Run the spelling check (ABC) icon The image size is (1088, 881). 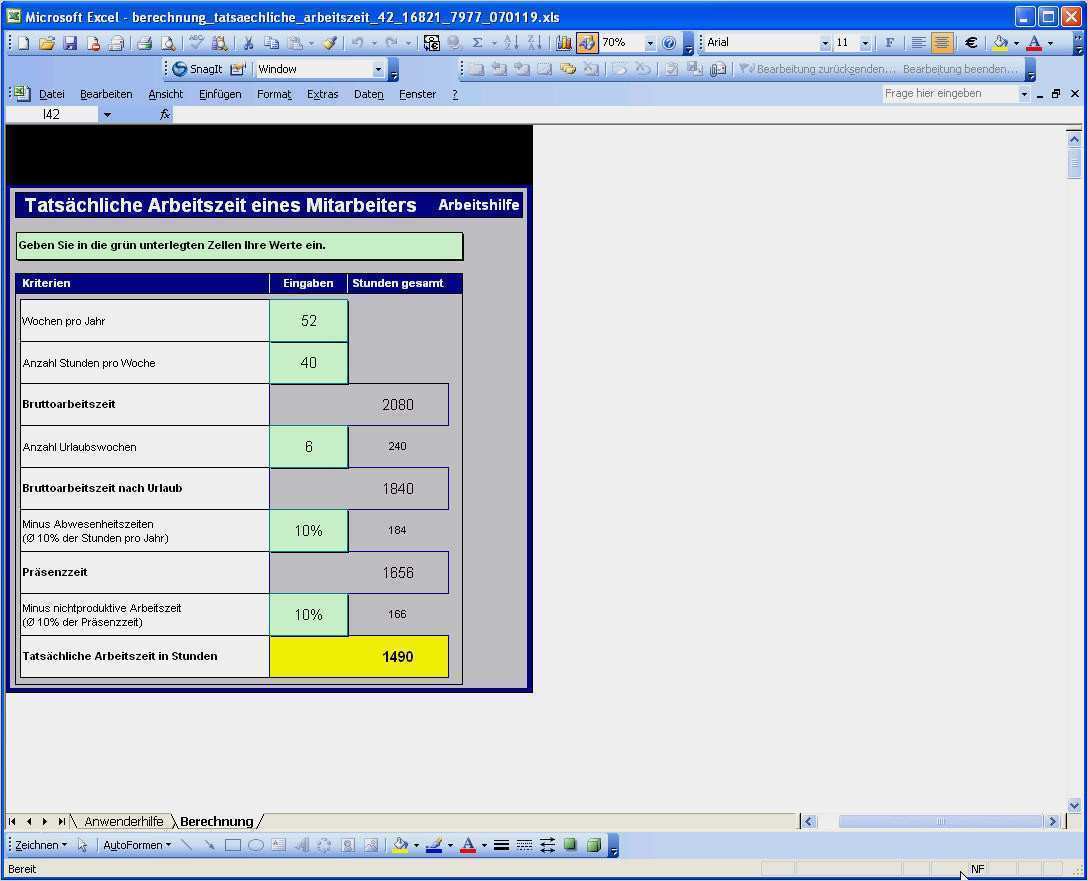point(196,43)
